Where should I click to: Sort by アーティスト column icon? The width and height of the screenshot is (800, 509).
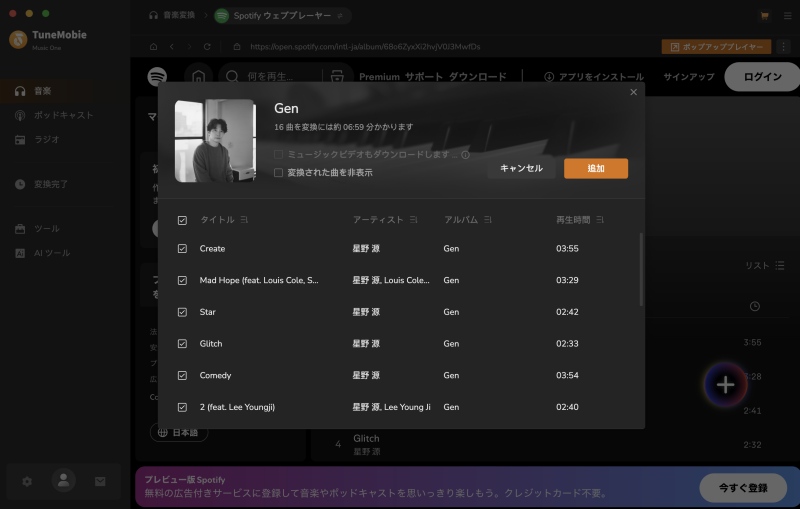tap(413, 220)
